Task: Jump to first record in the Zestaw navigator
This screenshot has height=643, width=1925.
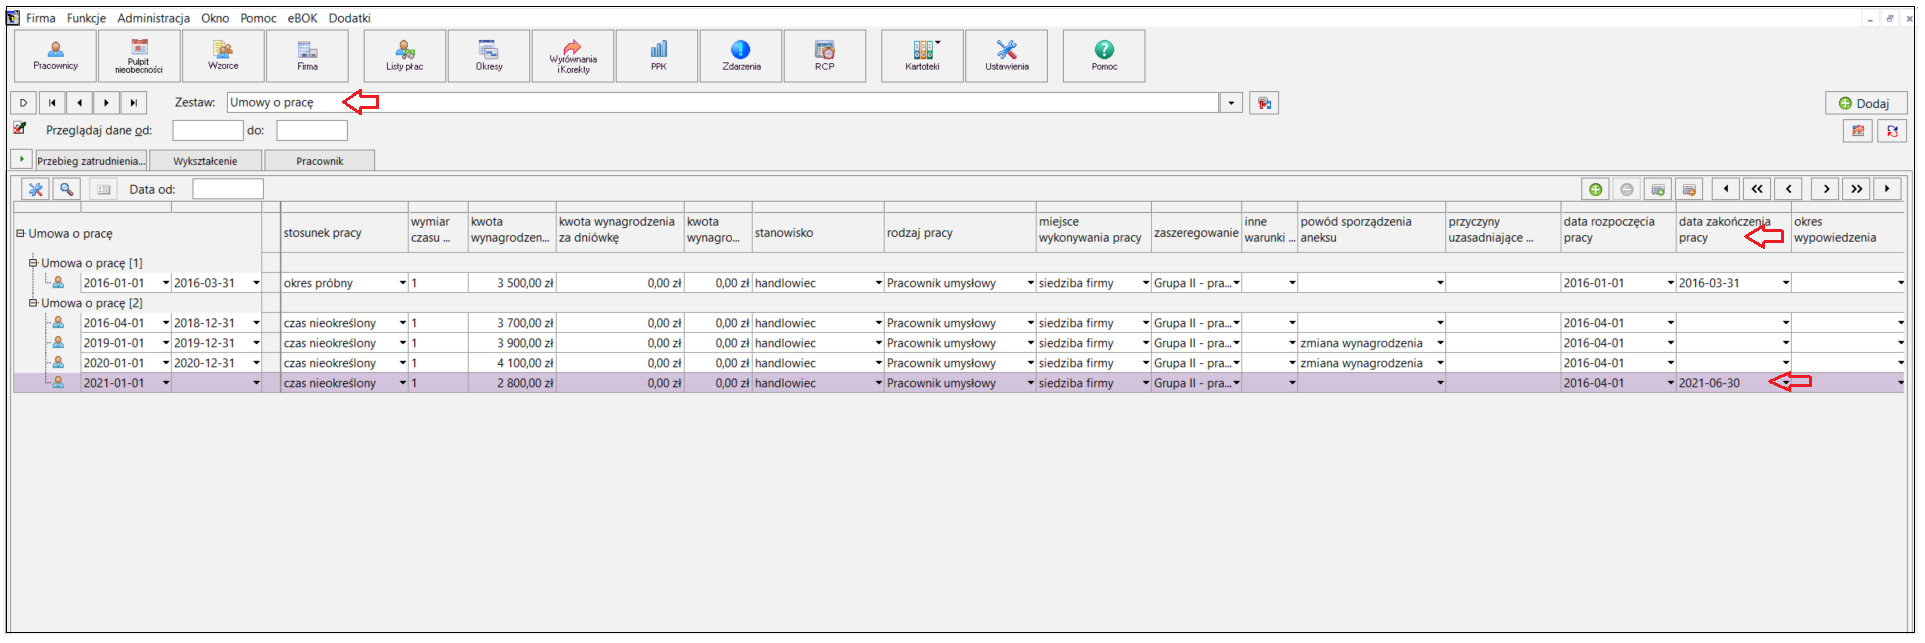Action: (52, 103)
